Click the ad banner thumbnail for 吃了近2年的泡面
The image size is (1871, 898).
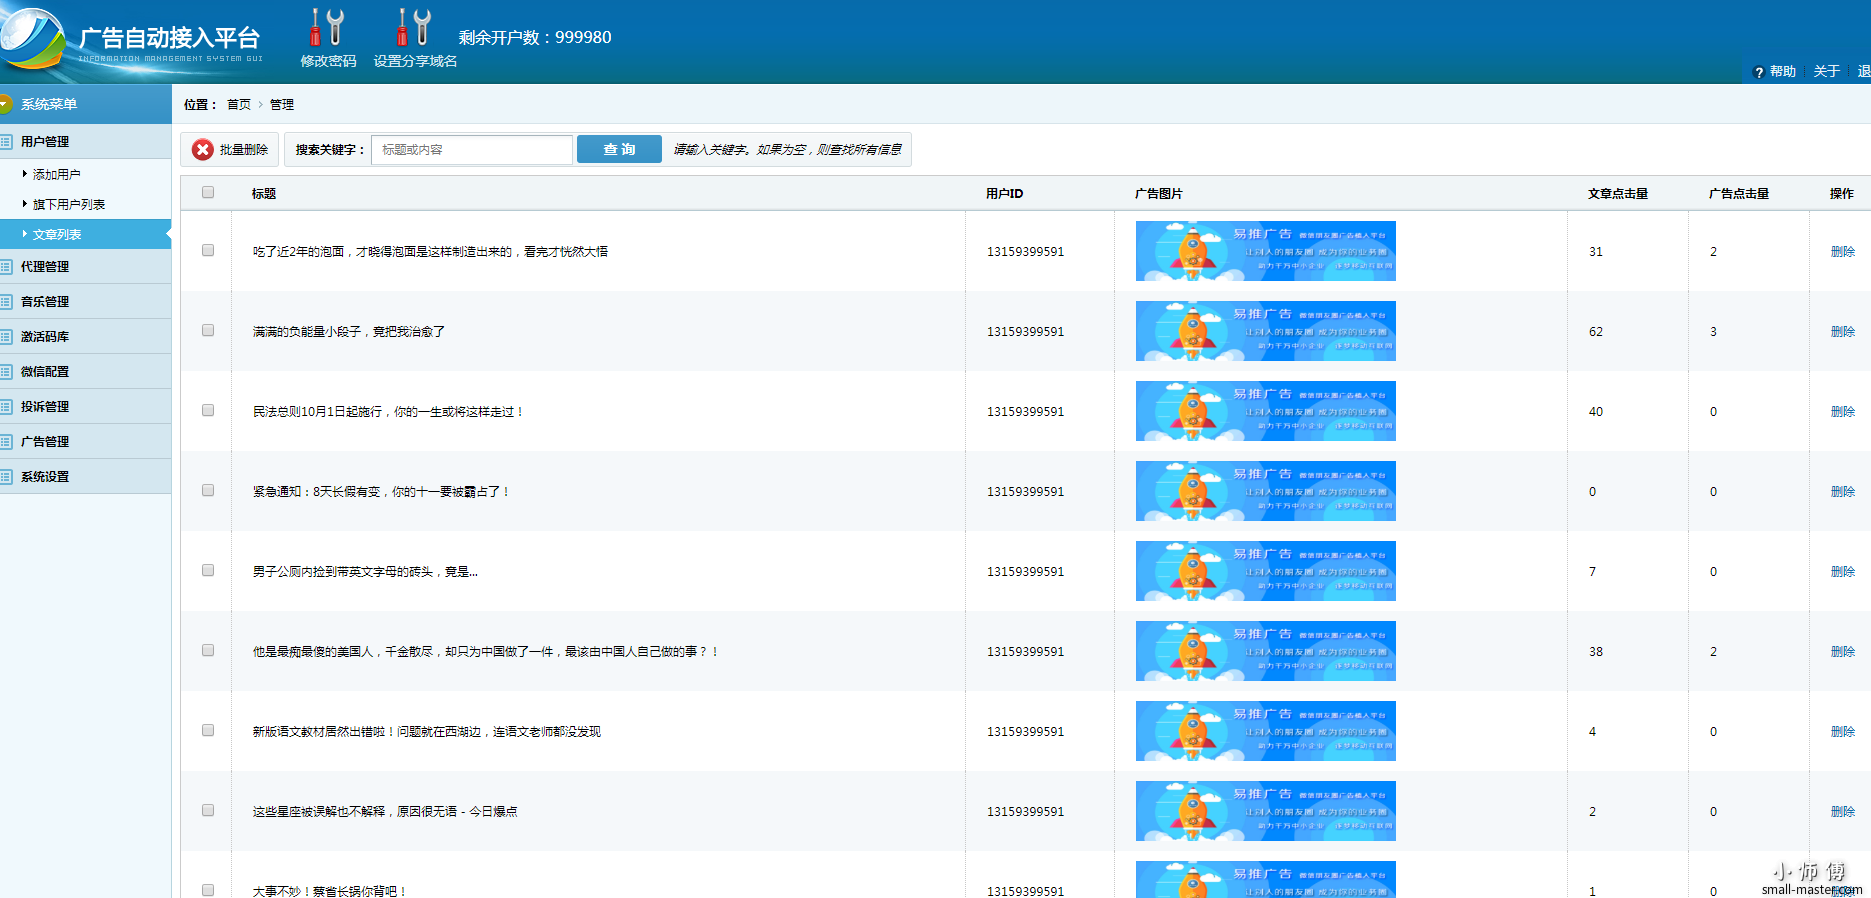(x=1266, y=251)
